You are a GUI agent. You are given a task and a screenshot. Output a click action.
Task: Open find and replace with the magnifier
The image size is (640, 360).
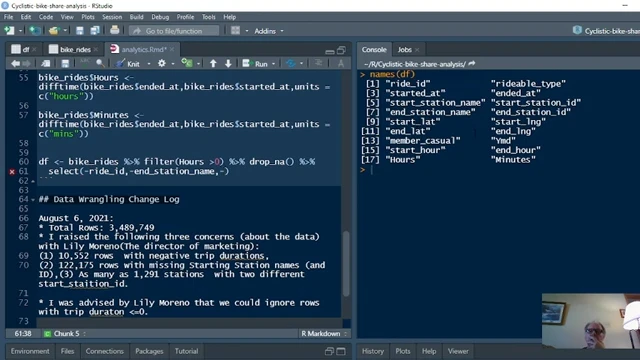tap(100, 63)
